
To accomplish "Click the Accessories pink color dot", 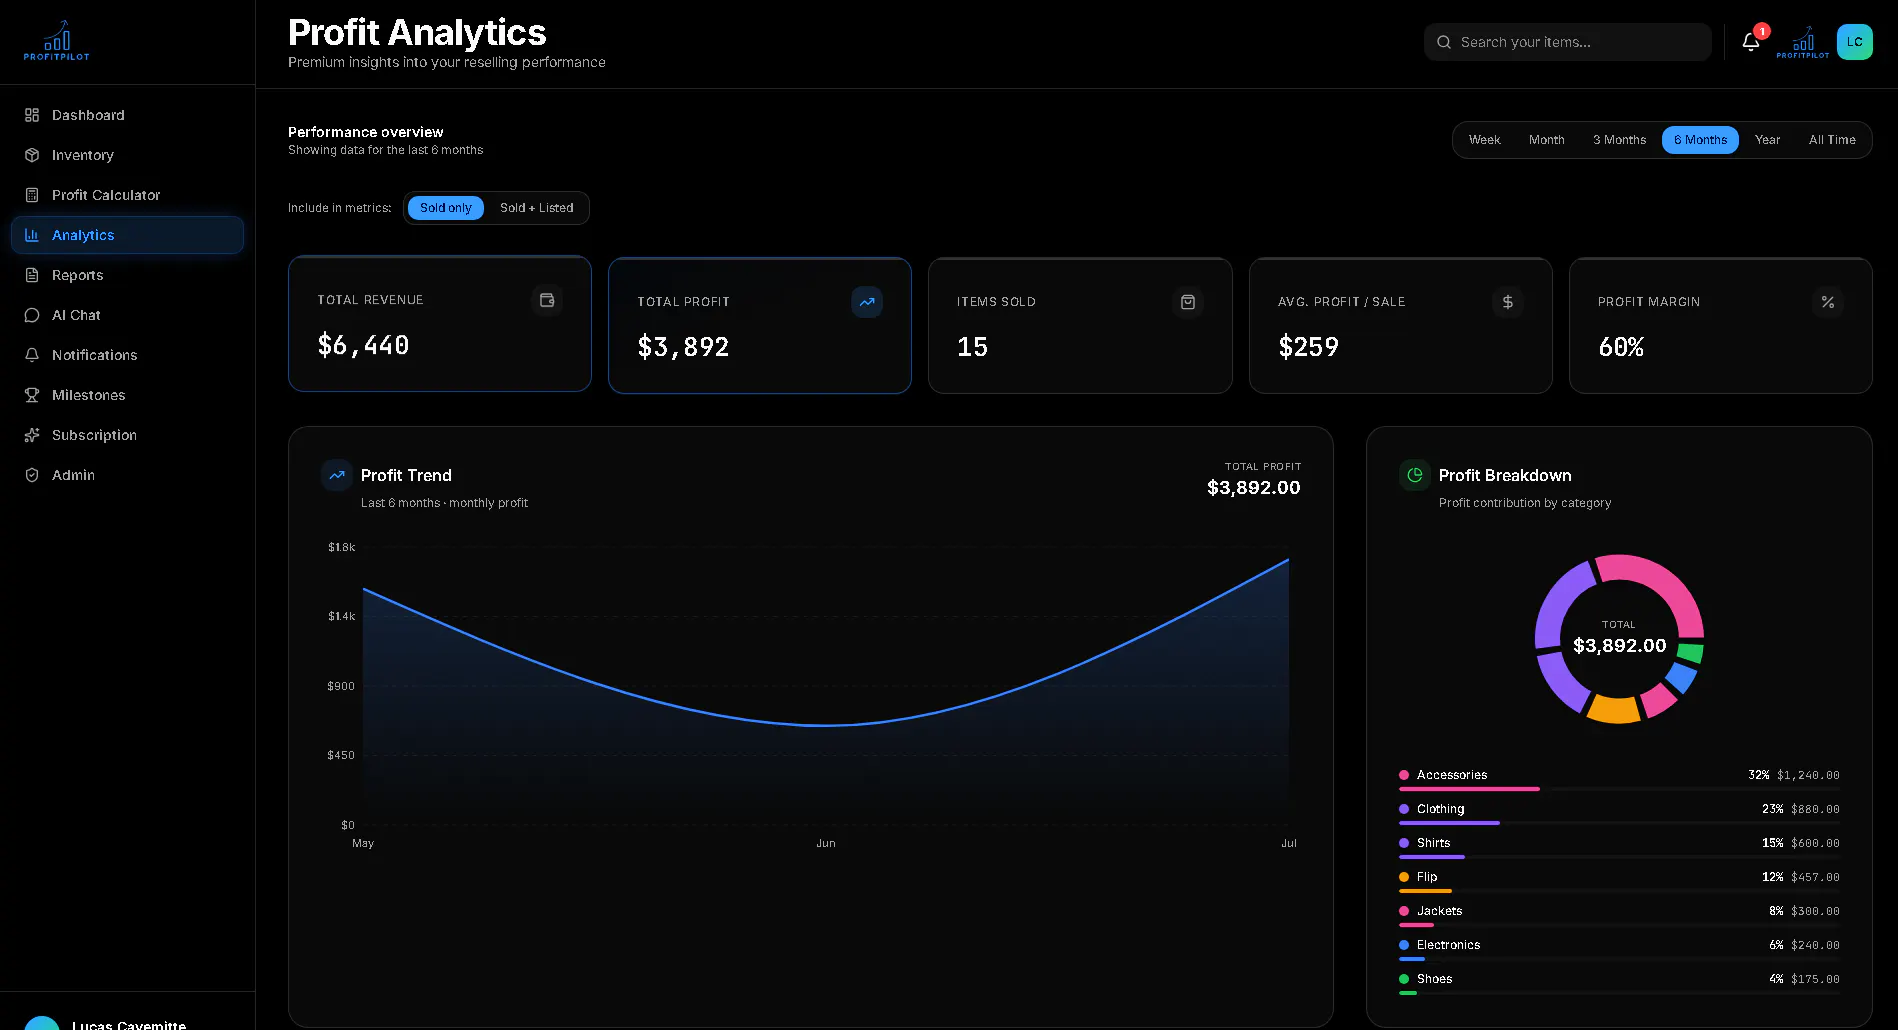I will coord(1404,775).
